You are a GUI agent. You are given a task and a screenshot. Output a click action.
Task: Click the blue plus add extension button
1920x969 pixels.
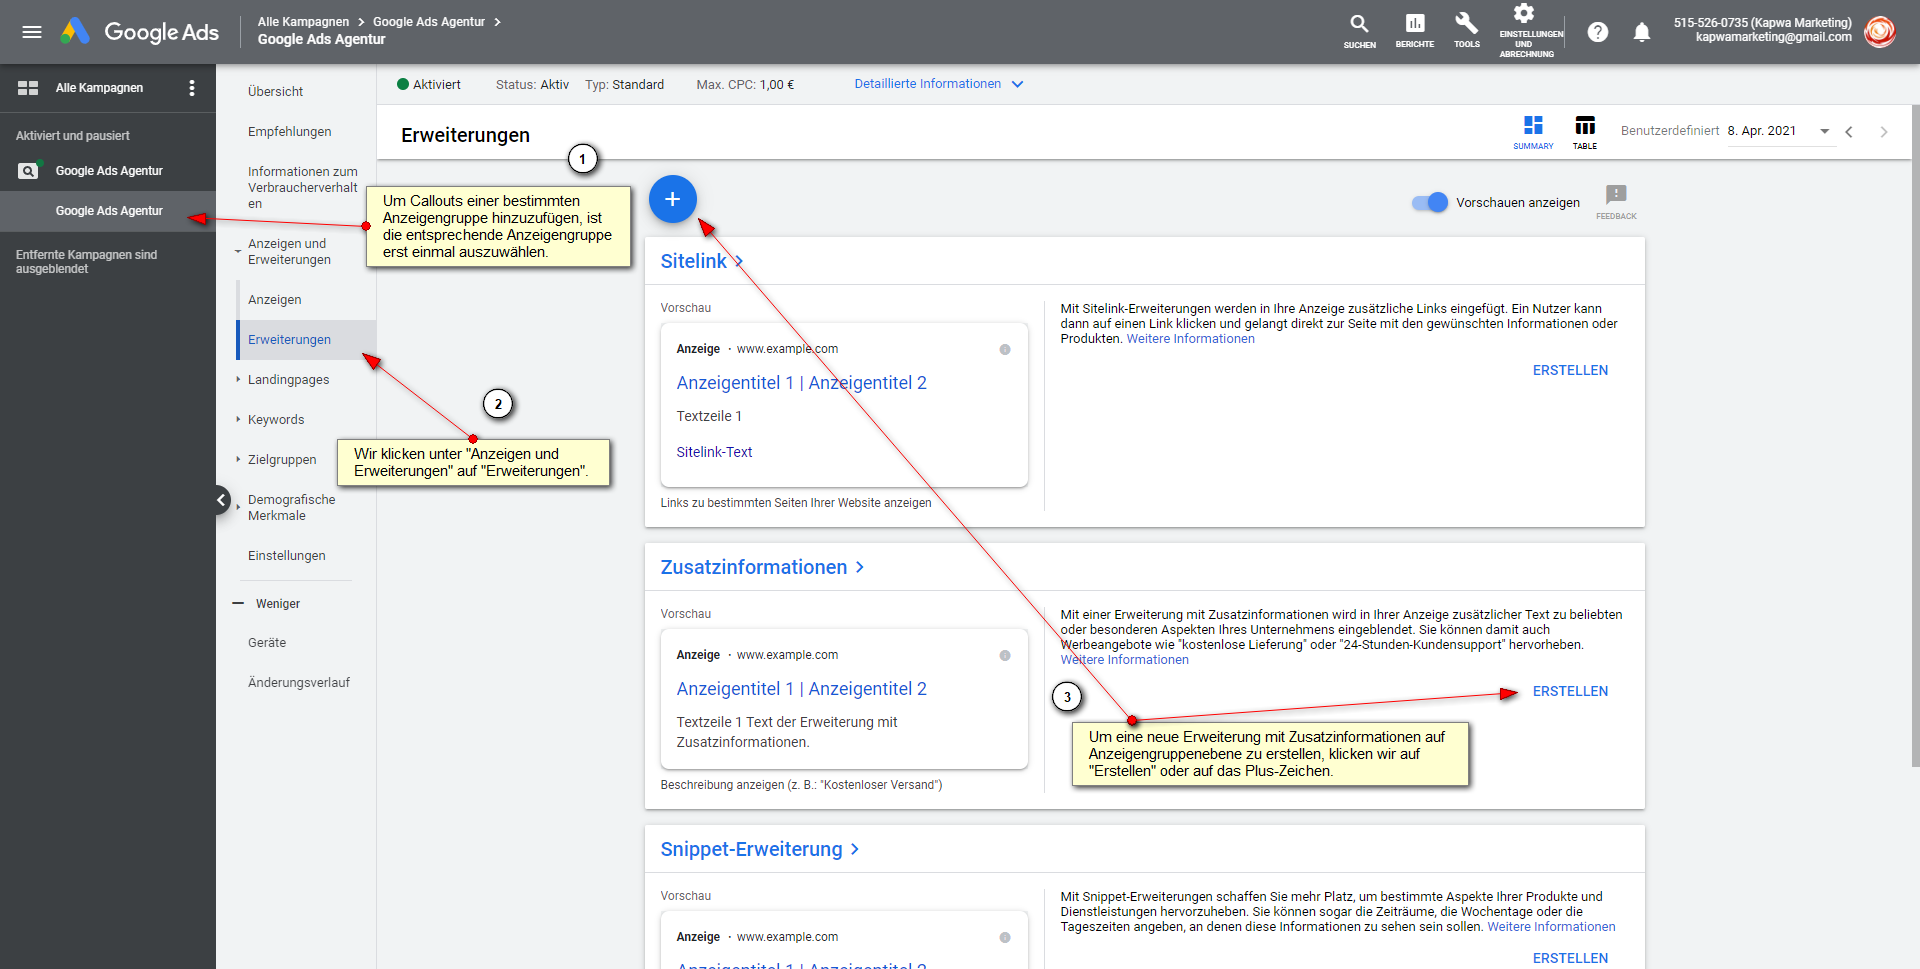coord(673,199)
